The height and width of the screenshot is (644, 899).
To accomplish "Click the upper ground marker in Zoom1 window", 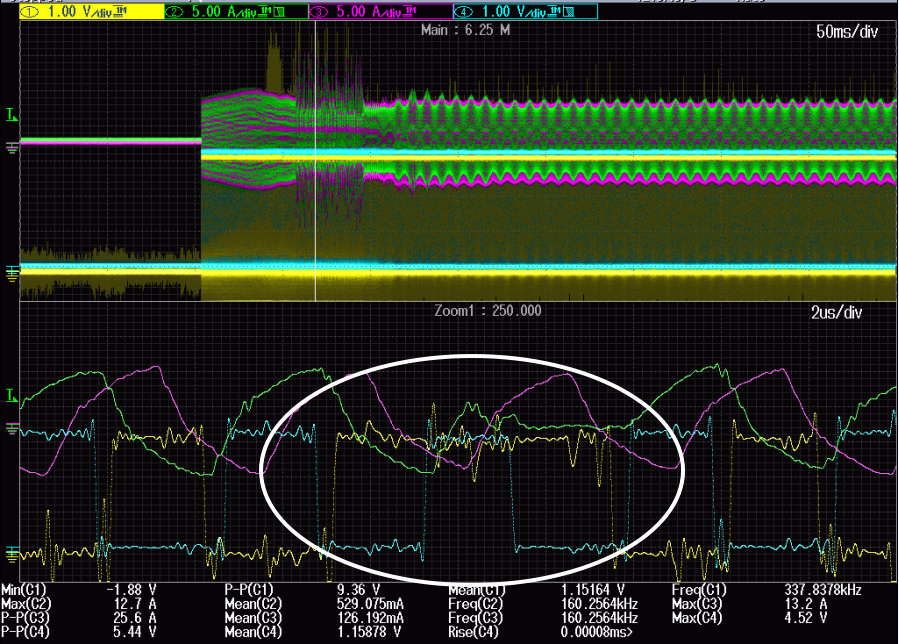I will [12, 429].
